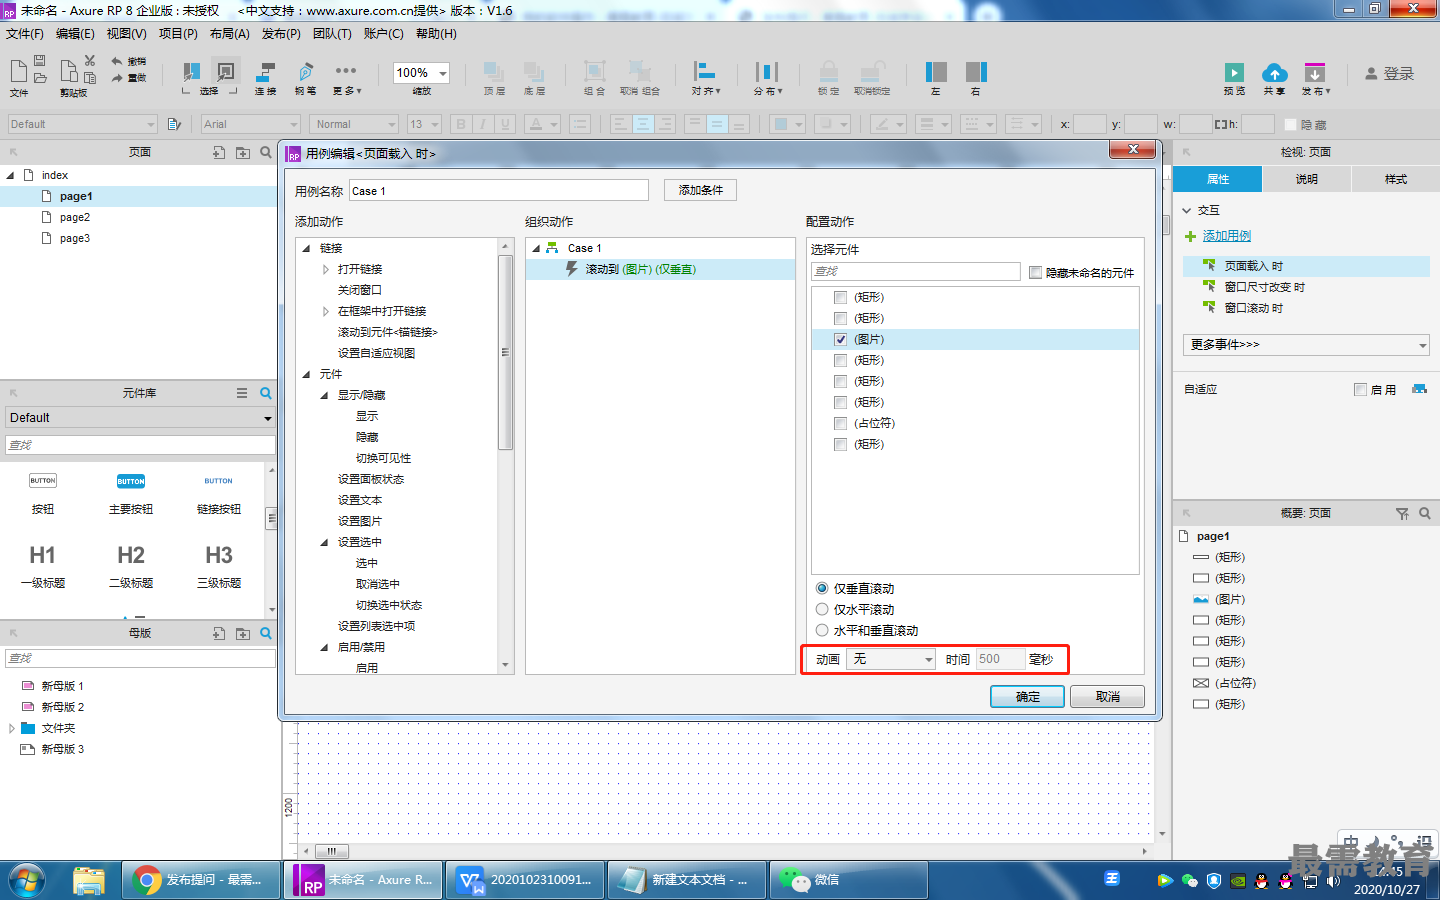Enable the adaptive view (启用) checkbox
The width and height of the screenshot is (1440, 900).
[x=1360, y=389]
